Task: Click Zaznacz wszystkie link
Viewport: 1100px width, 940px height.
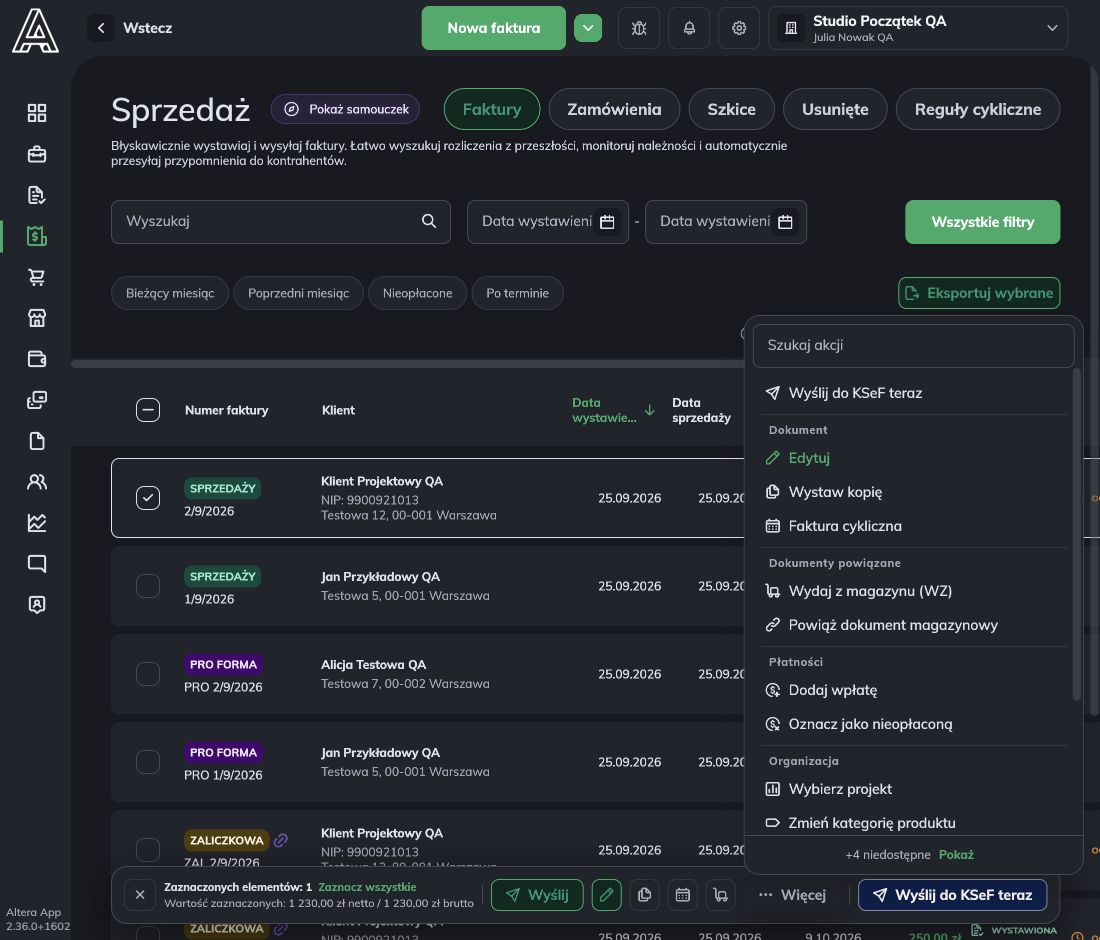Action: coord(367,887)
